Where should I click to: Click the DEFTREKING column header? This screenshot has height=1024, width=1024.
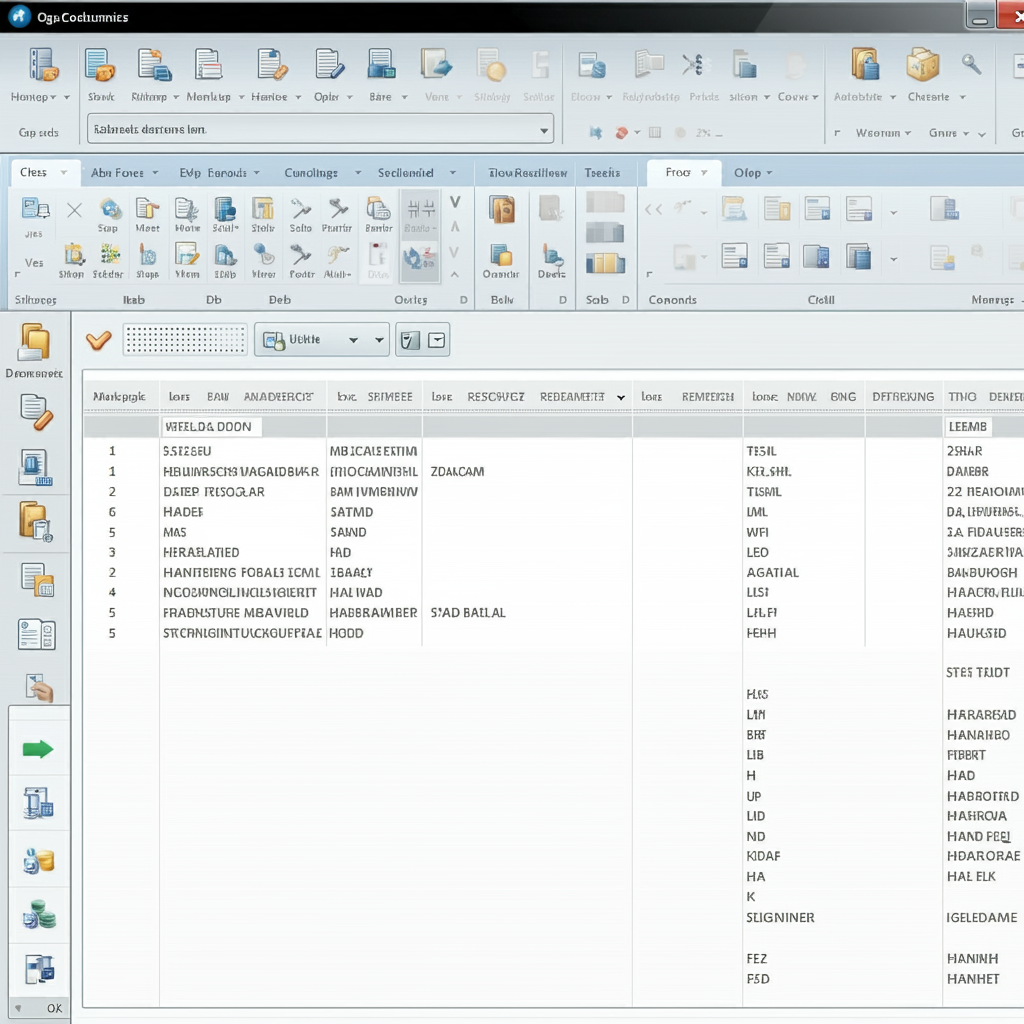pyautogui.click(x=903, y=396)
